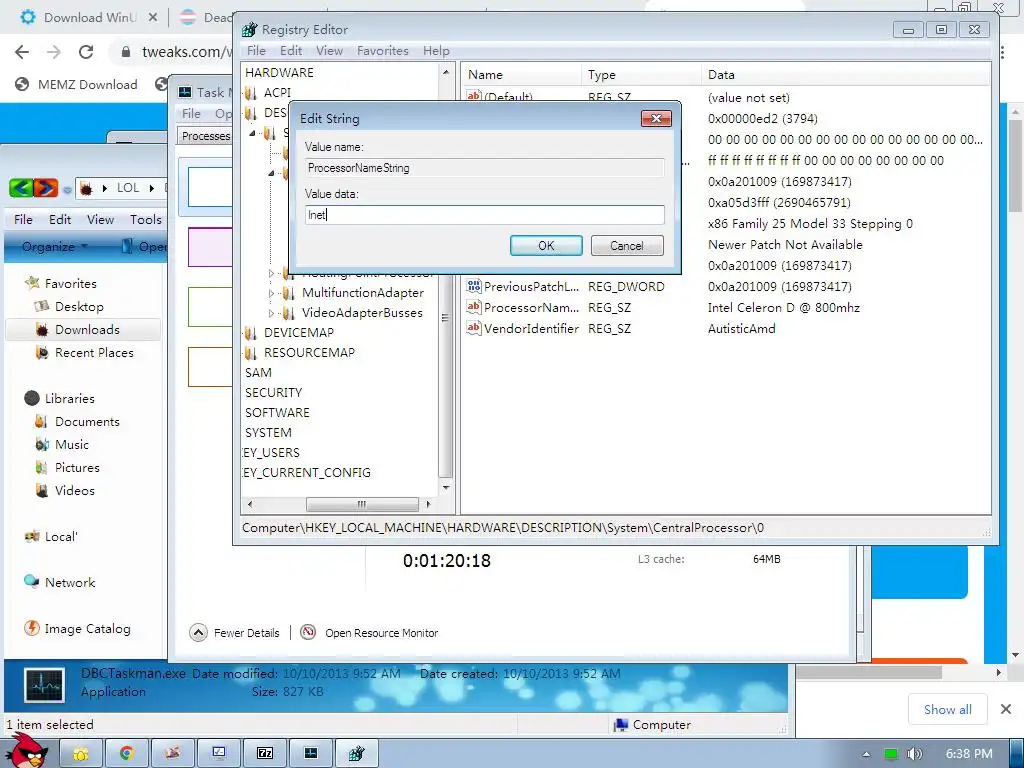The width and height of the screenshot is (1024, 768).
Task: Click Show all downloads in browser
Action: click(x=947, y=709)
